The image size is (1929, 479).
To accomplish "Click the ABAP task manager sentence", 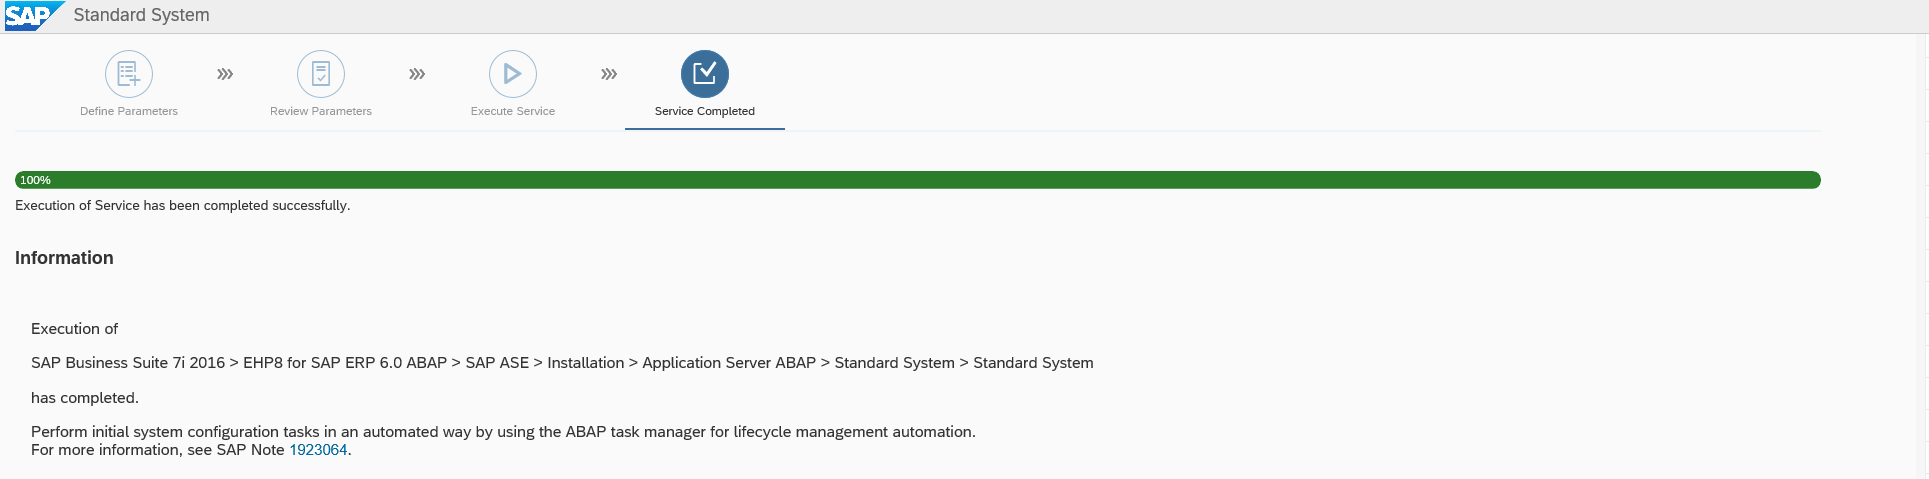I will coord(503,432).
